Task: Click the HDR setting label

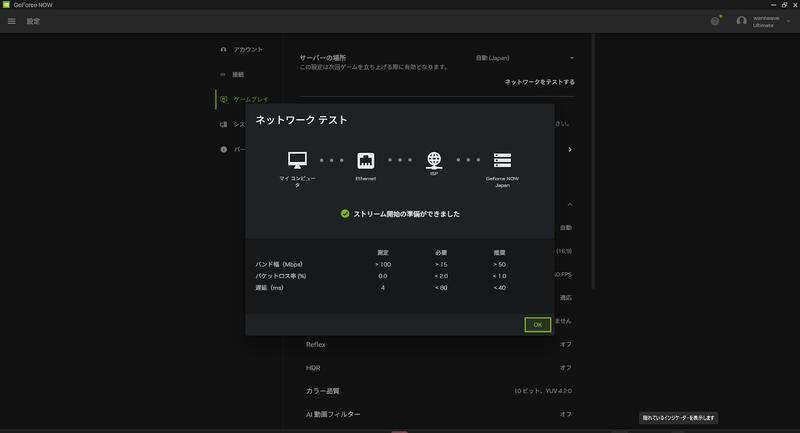Action: pos(313,368)
